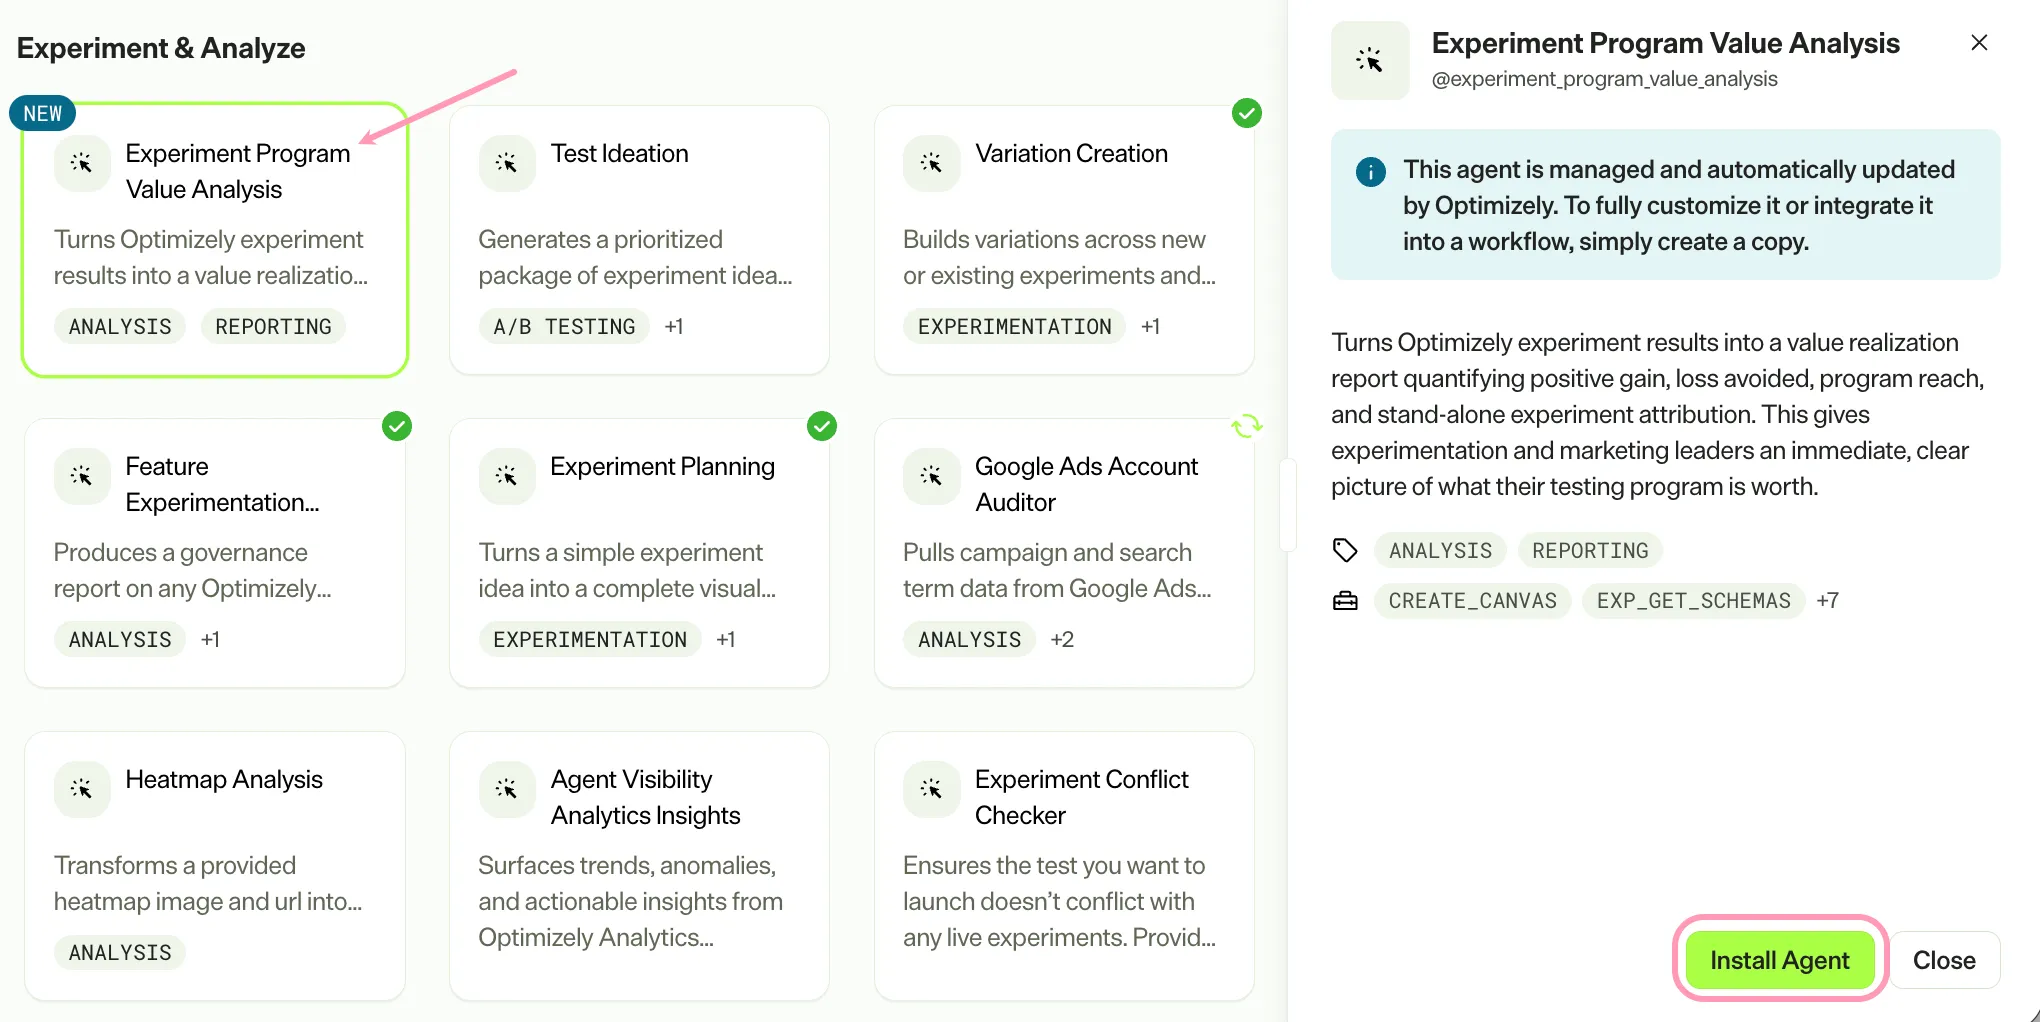Click the EXP_GET_SCHEMAS tool chip
The width and height of the screenshot is (2040, 1022).
(1693, 601)
